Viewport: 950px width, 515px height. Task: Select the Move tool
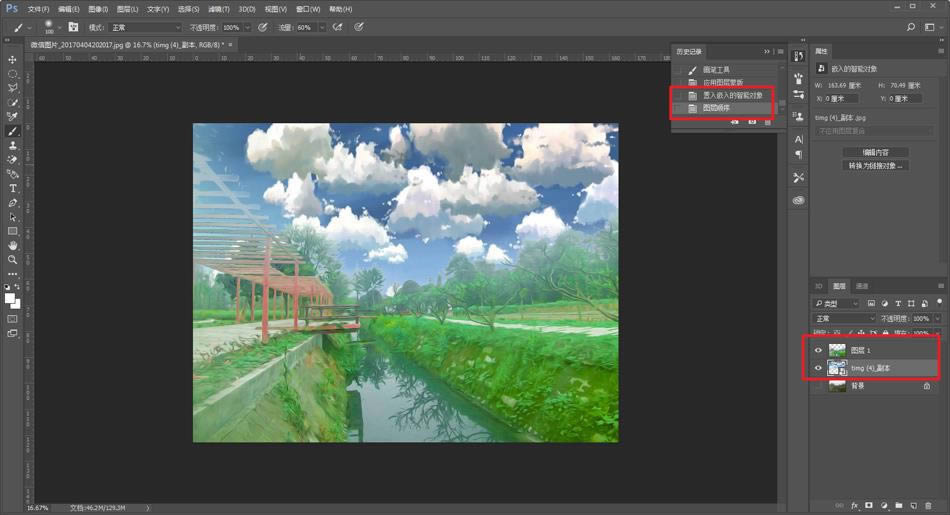[13, 60]
